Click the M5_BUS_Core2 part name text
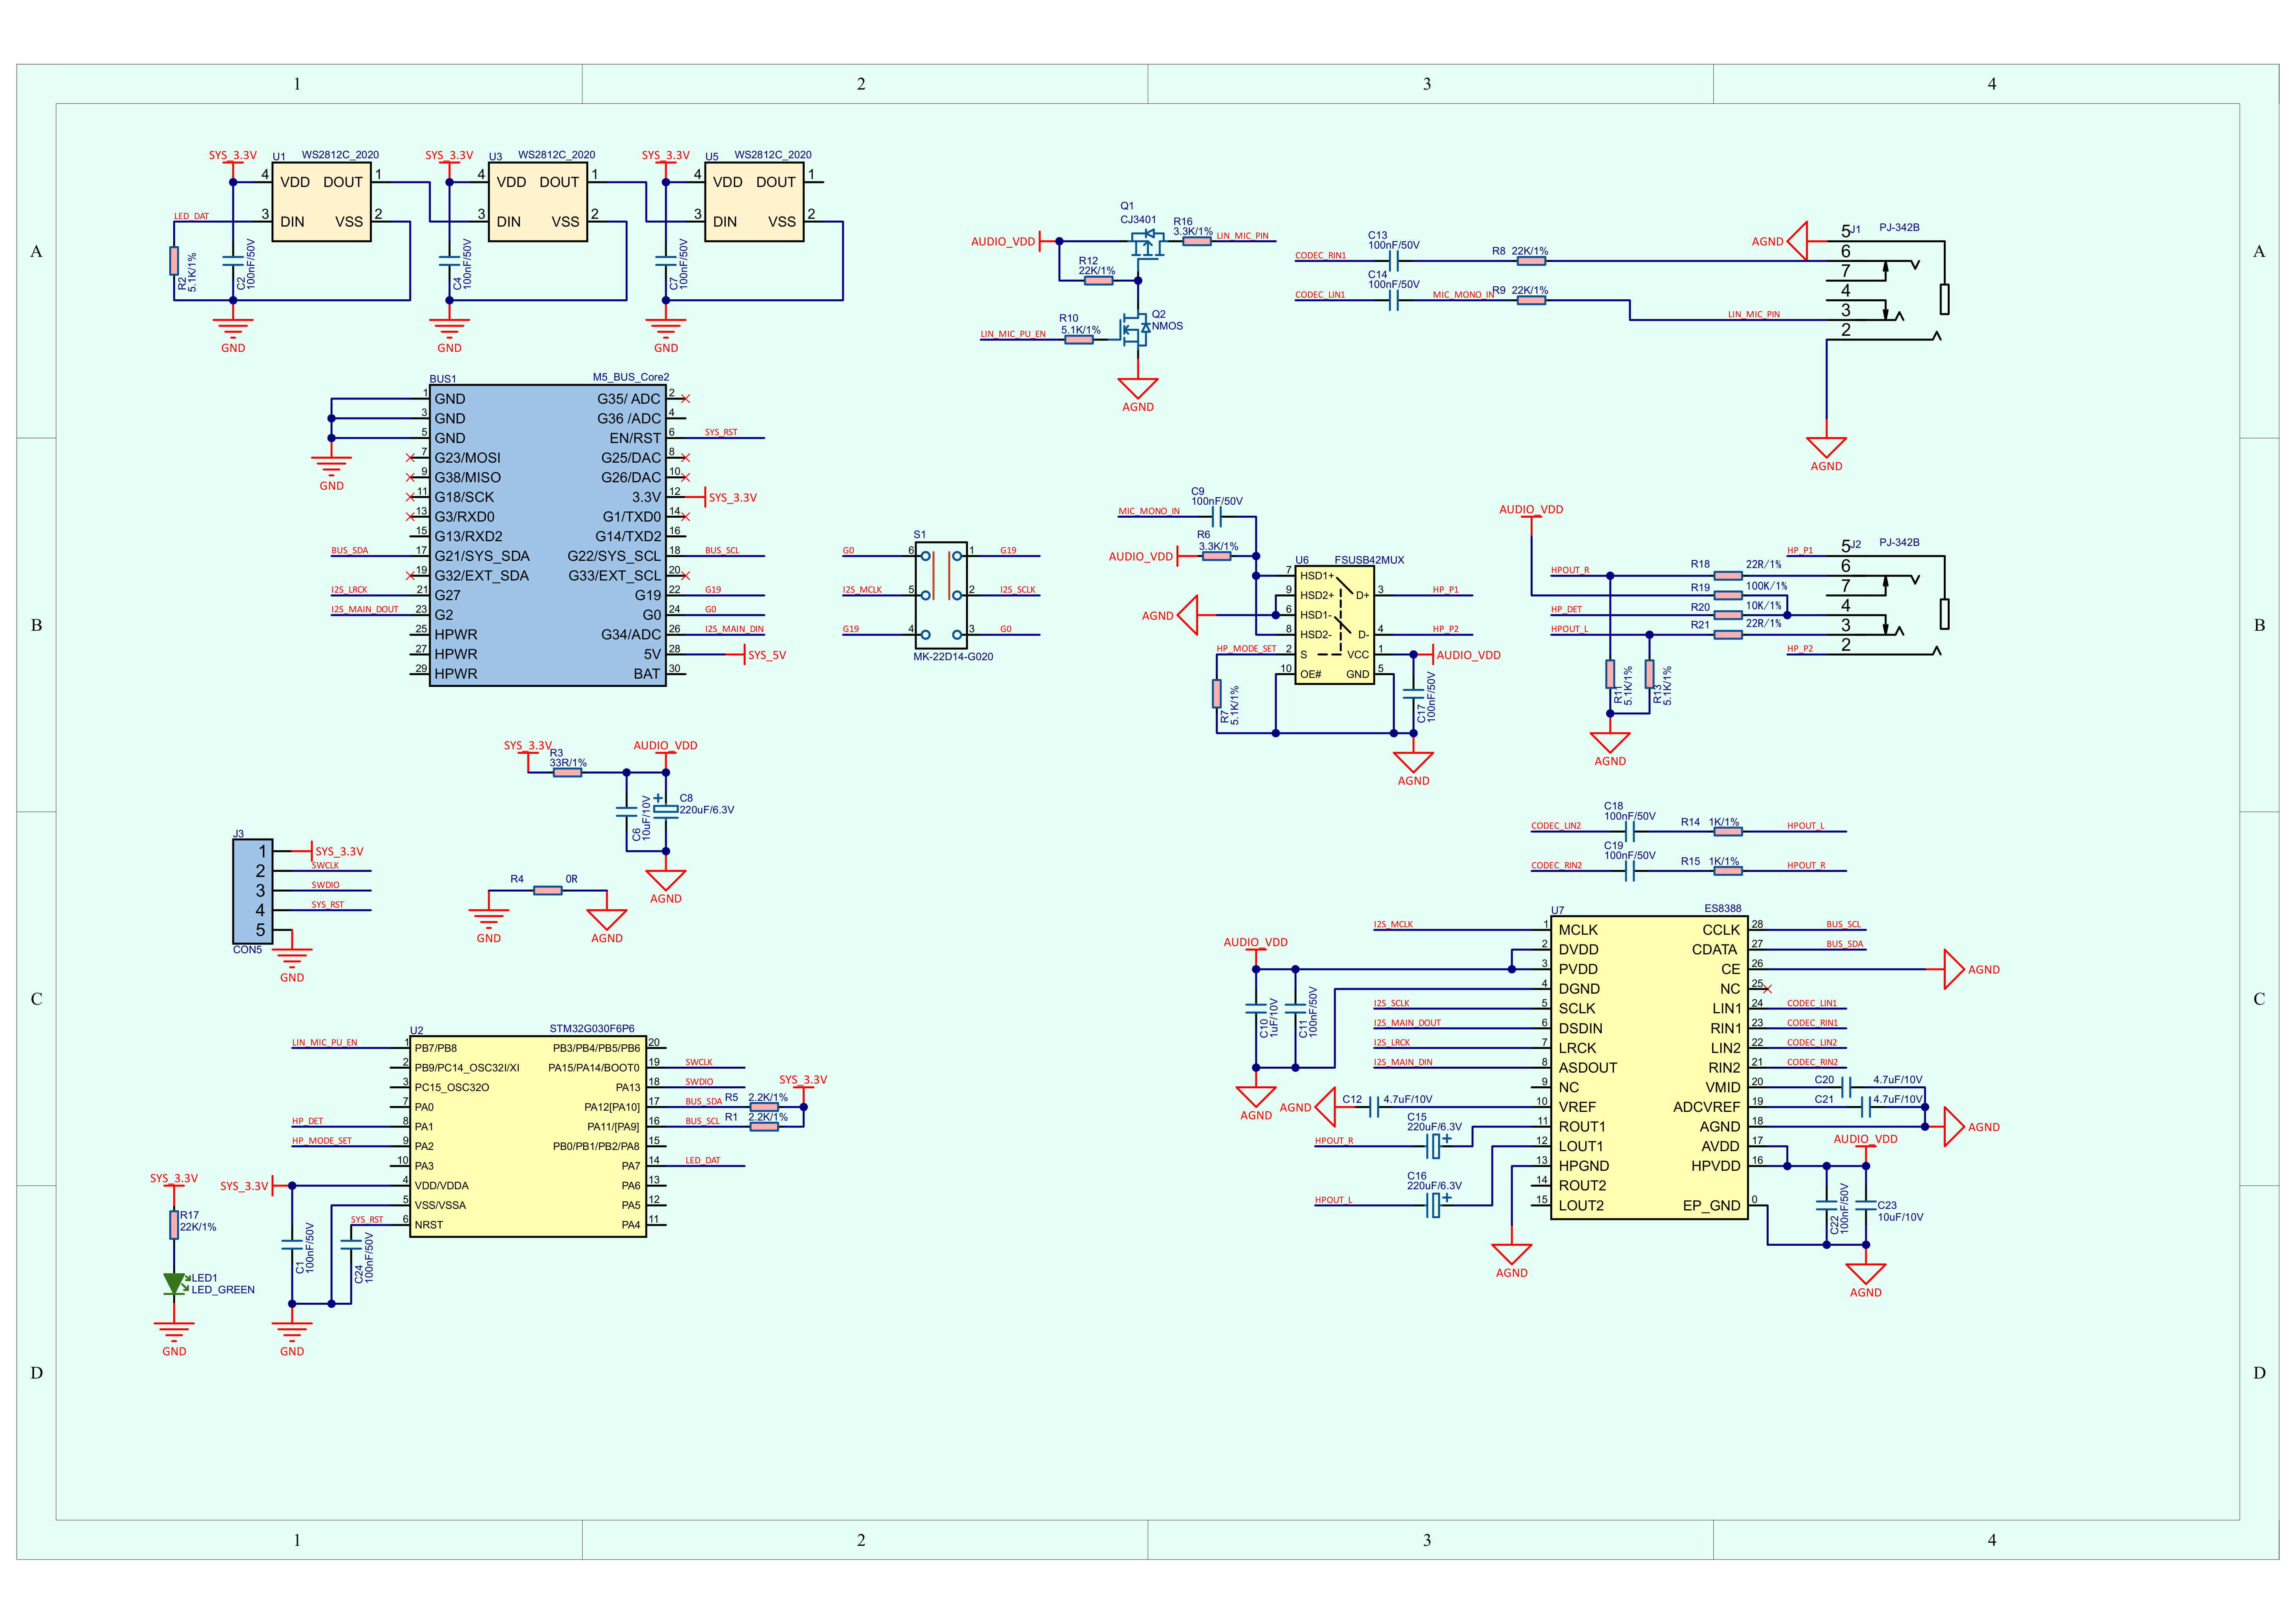2296x1624 pixels. [631, 377]
